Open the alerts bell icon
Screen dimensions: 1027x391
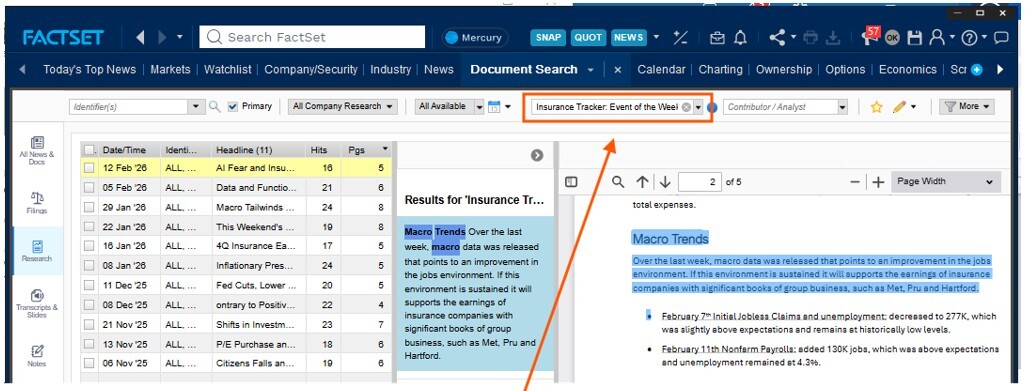[740, 38]
